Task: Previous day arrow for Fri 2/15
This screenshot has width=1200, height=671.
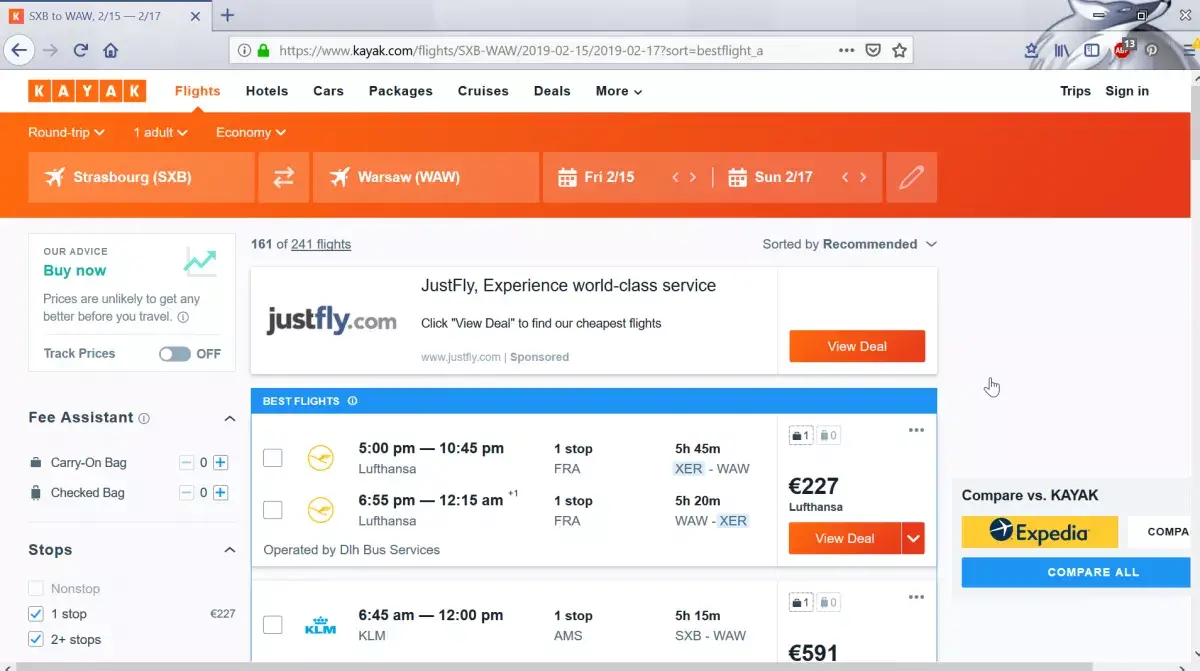Action: pos(675,177)
